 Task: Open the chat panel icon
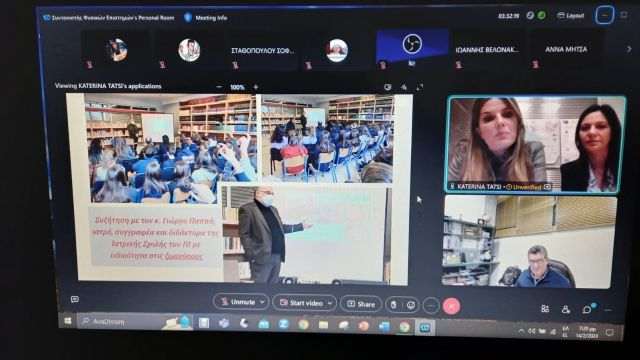[x=587, y=309]
